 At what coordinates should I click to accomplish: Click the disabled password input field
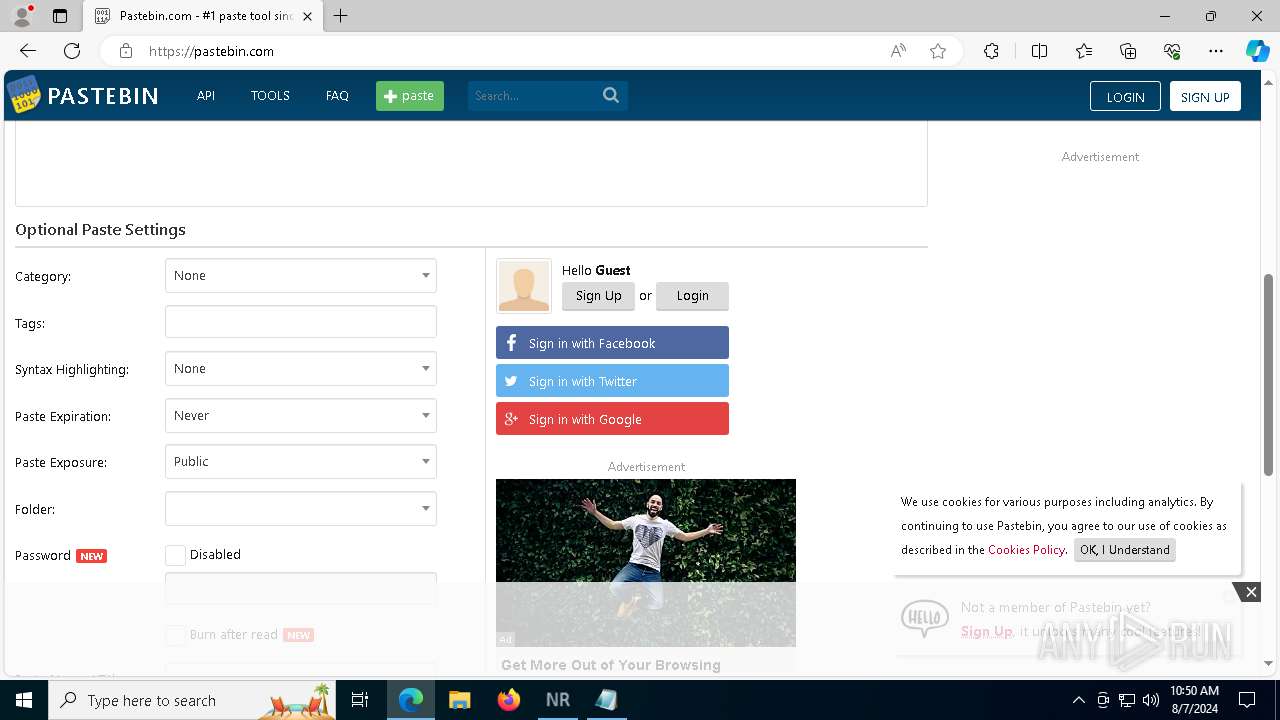click(301, 588)
